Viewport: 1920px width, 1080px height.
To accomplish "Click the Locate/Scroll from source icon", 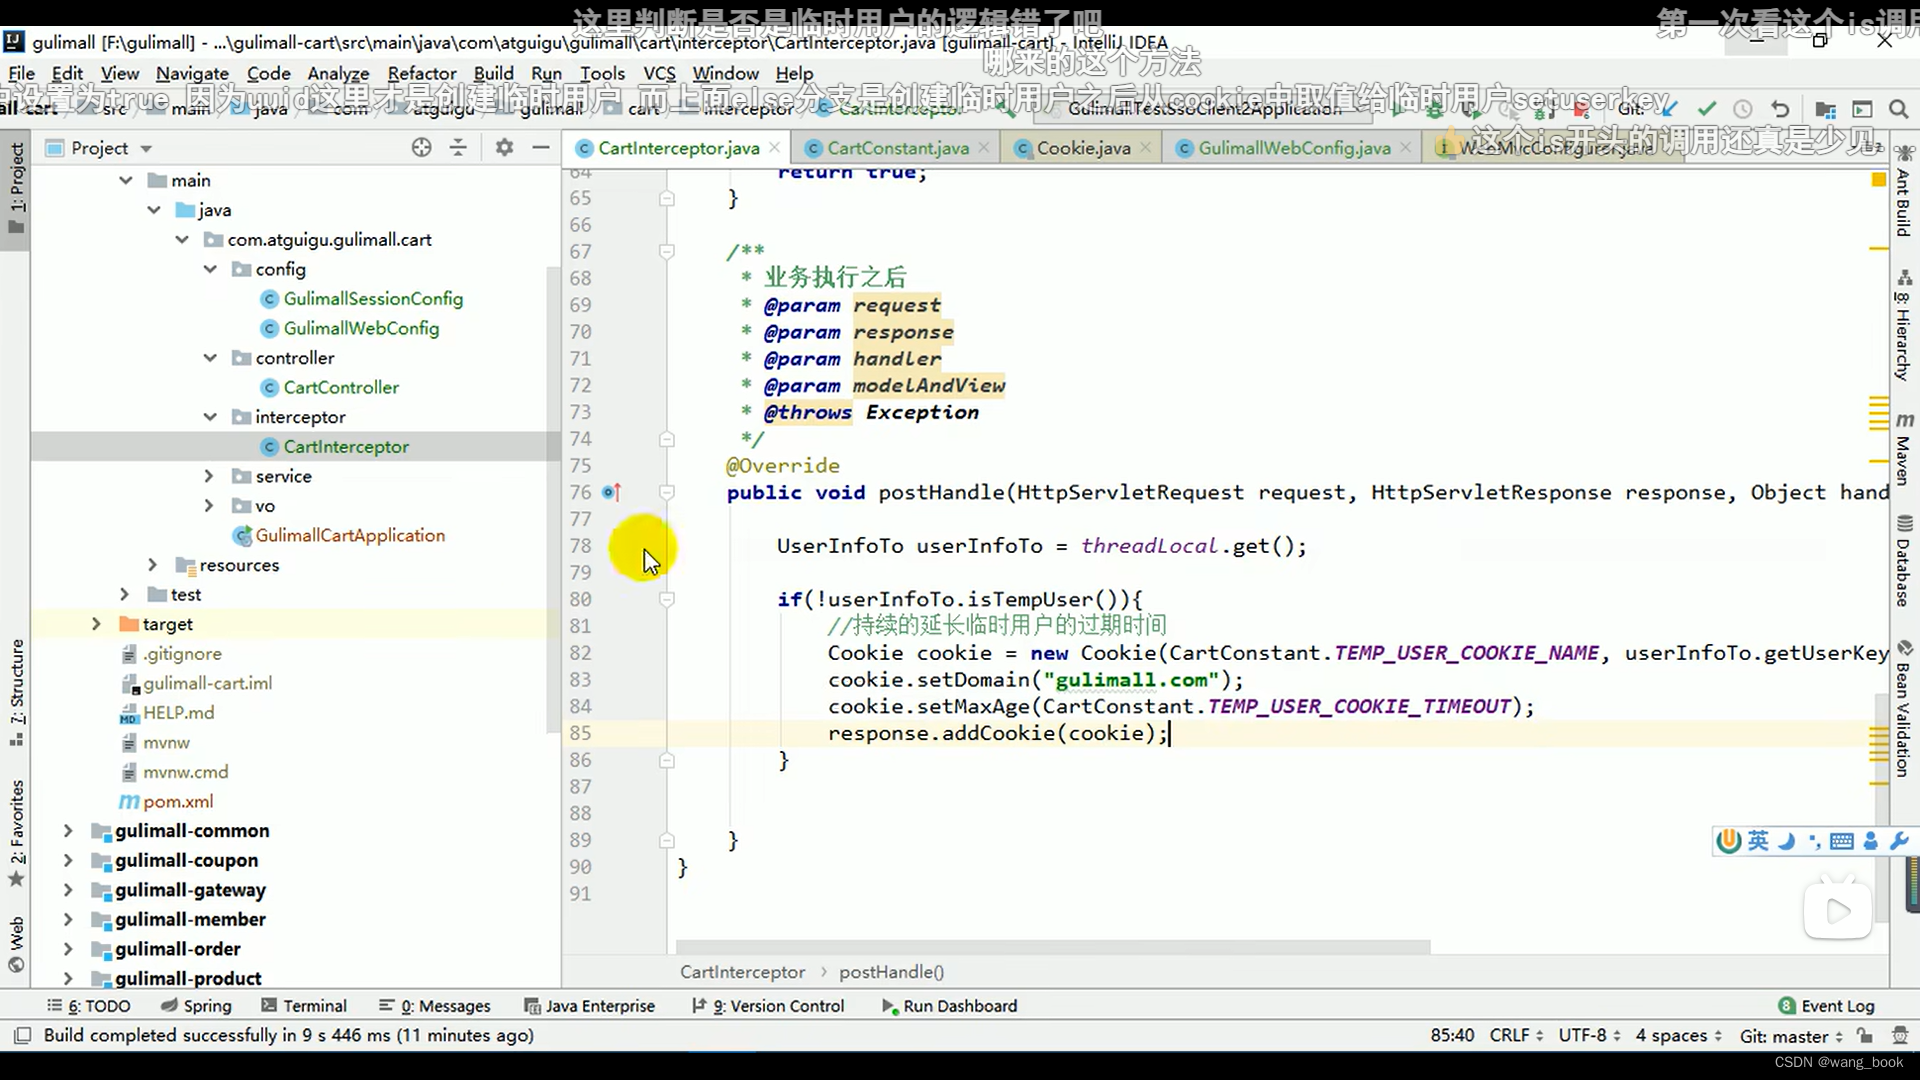I will [422, 148].
